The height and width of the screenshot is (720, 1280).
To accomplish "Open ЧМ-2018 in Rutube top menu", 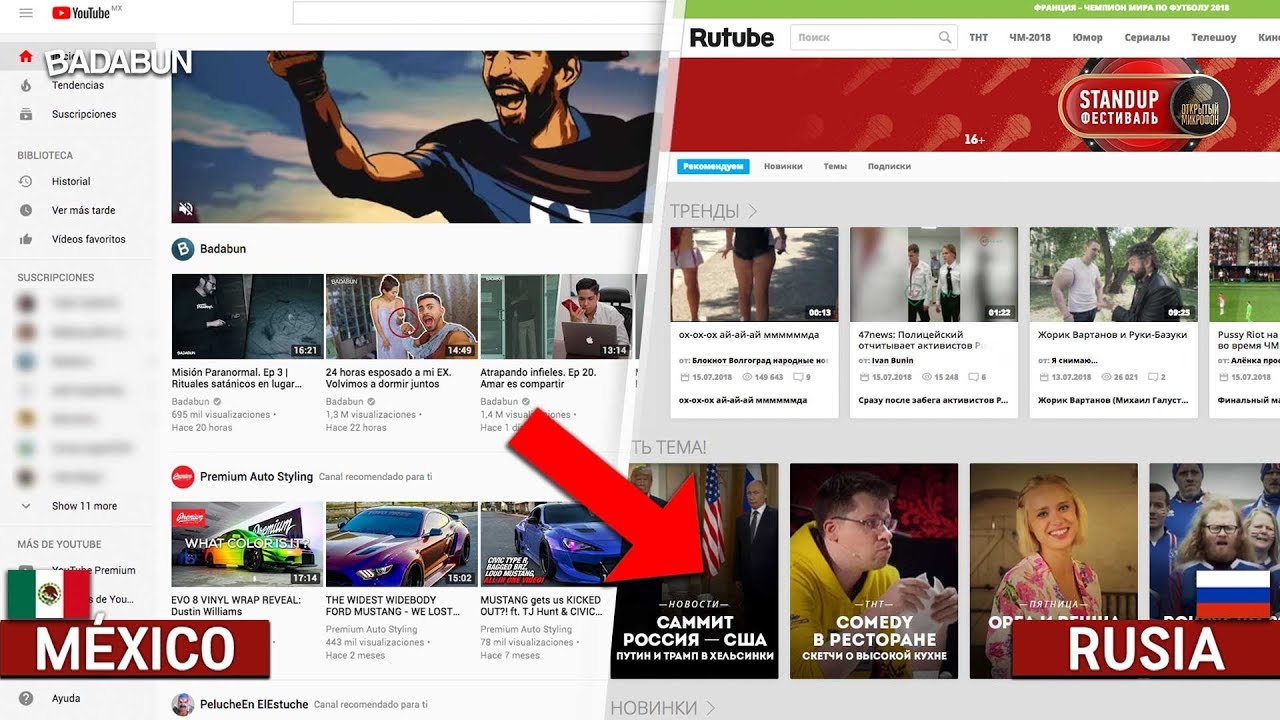I will tap(1030, 38).
